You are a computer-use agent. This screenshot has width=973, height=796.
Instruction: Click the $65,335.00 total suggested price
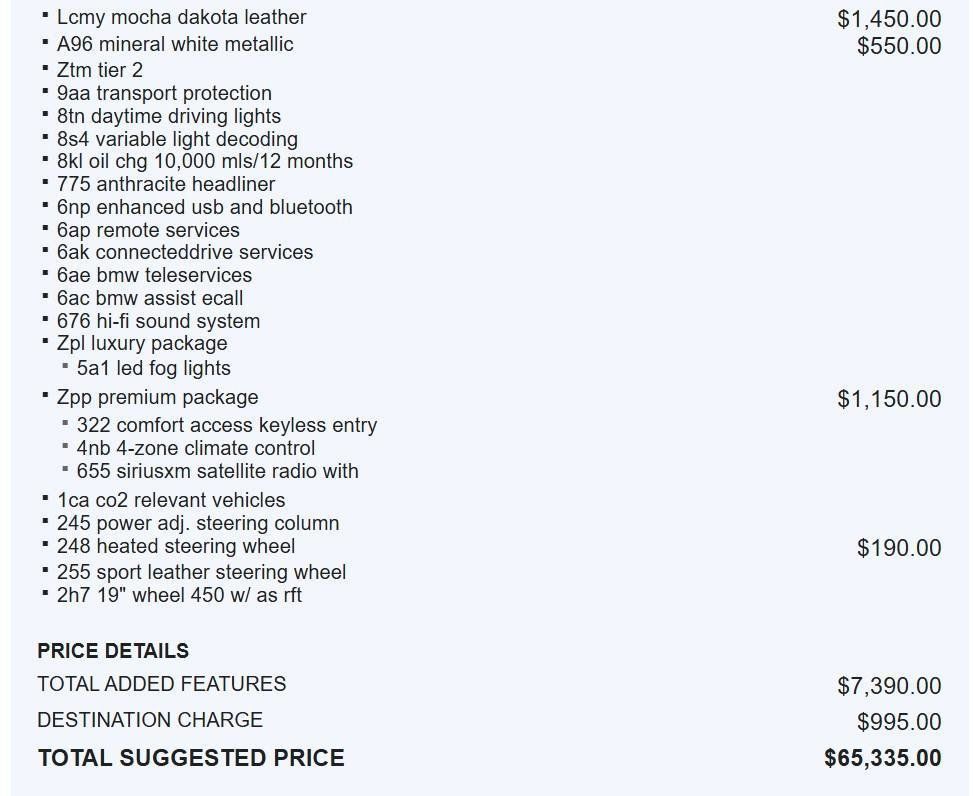click(882, 758)
